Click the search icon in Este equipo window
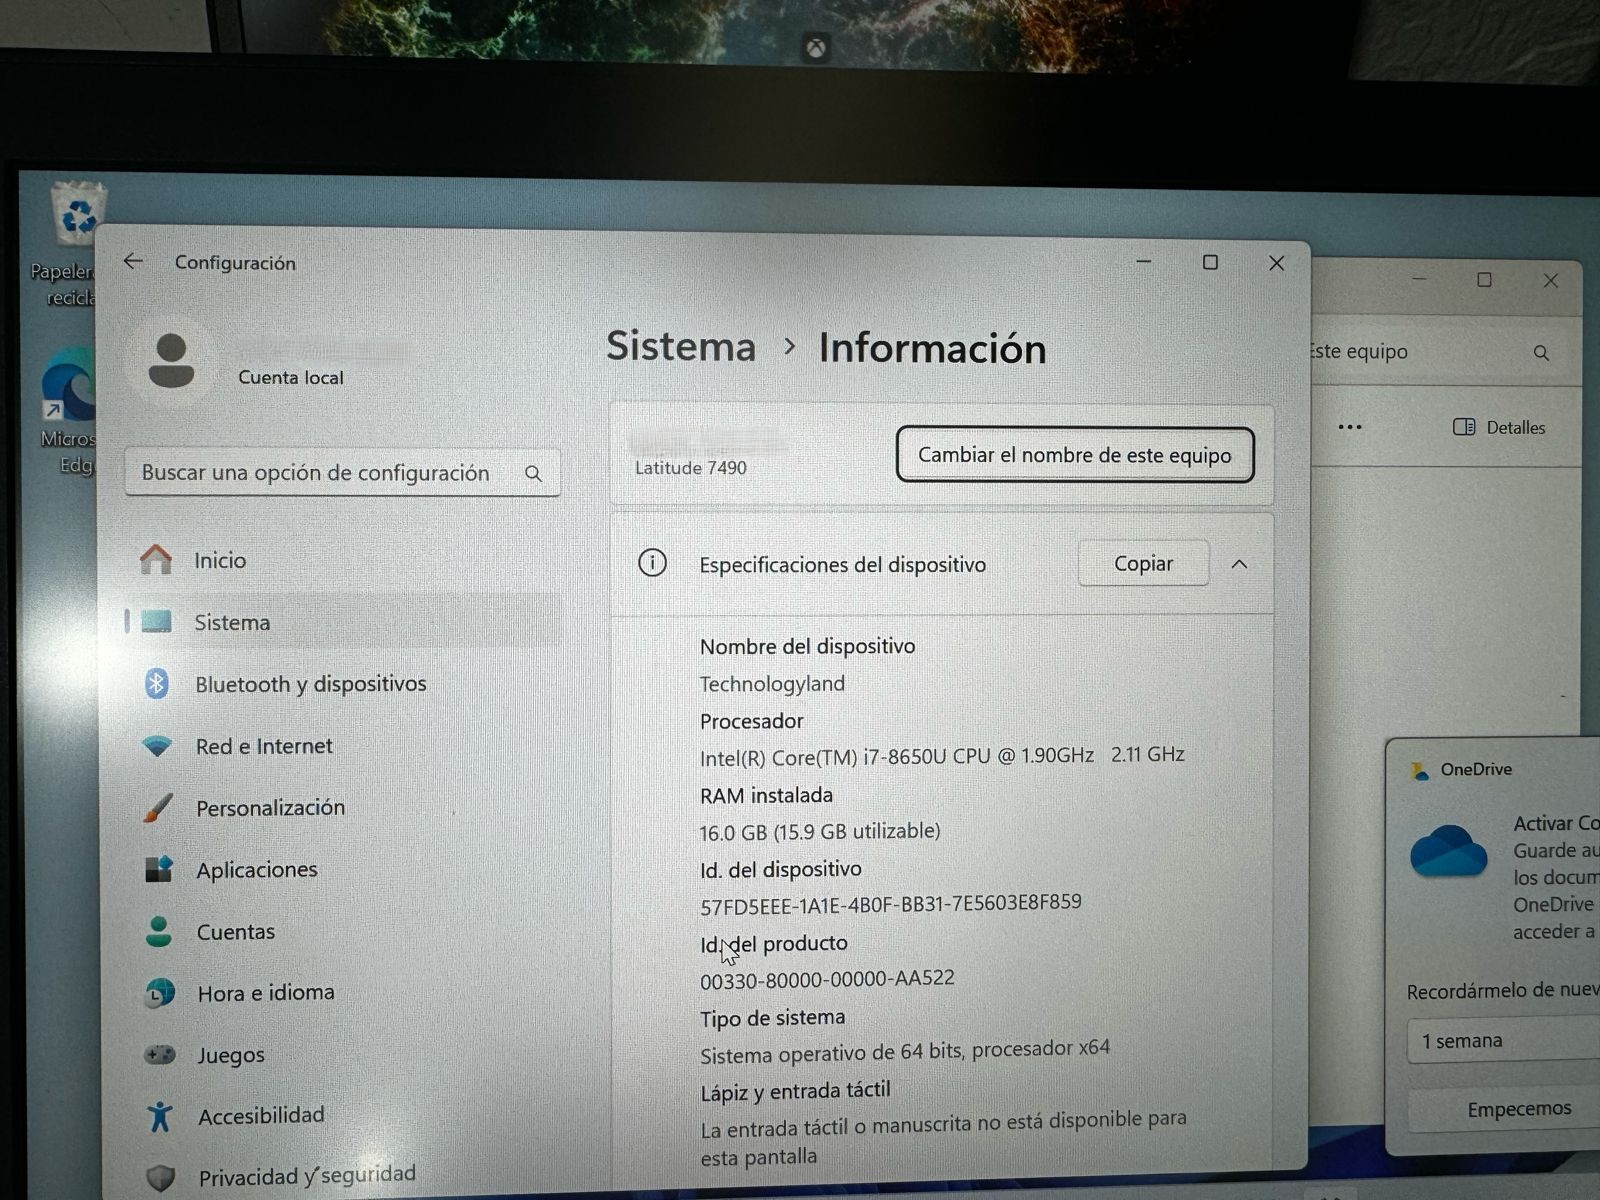The image size is (1600, 1200). [x=1541, y=353]
